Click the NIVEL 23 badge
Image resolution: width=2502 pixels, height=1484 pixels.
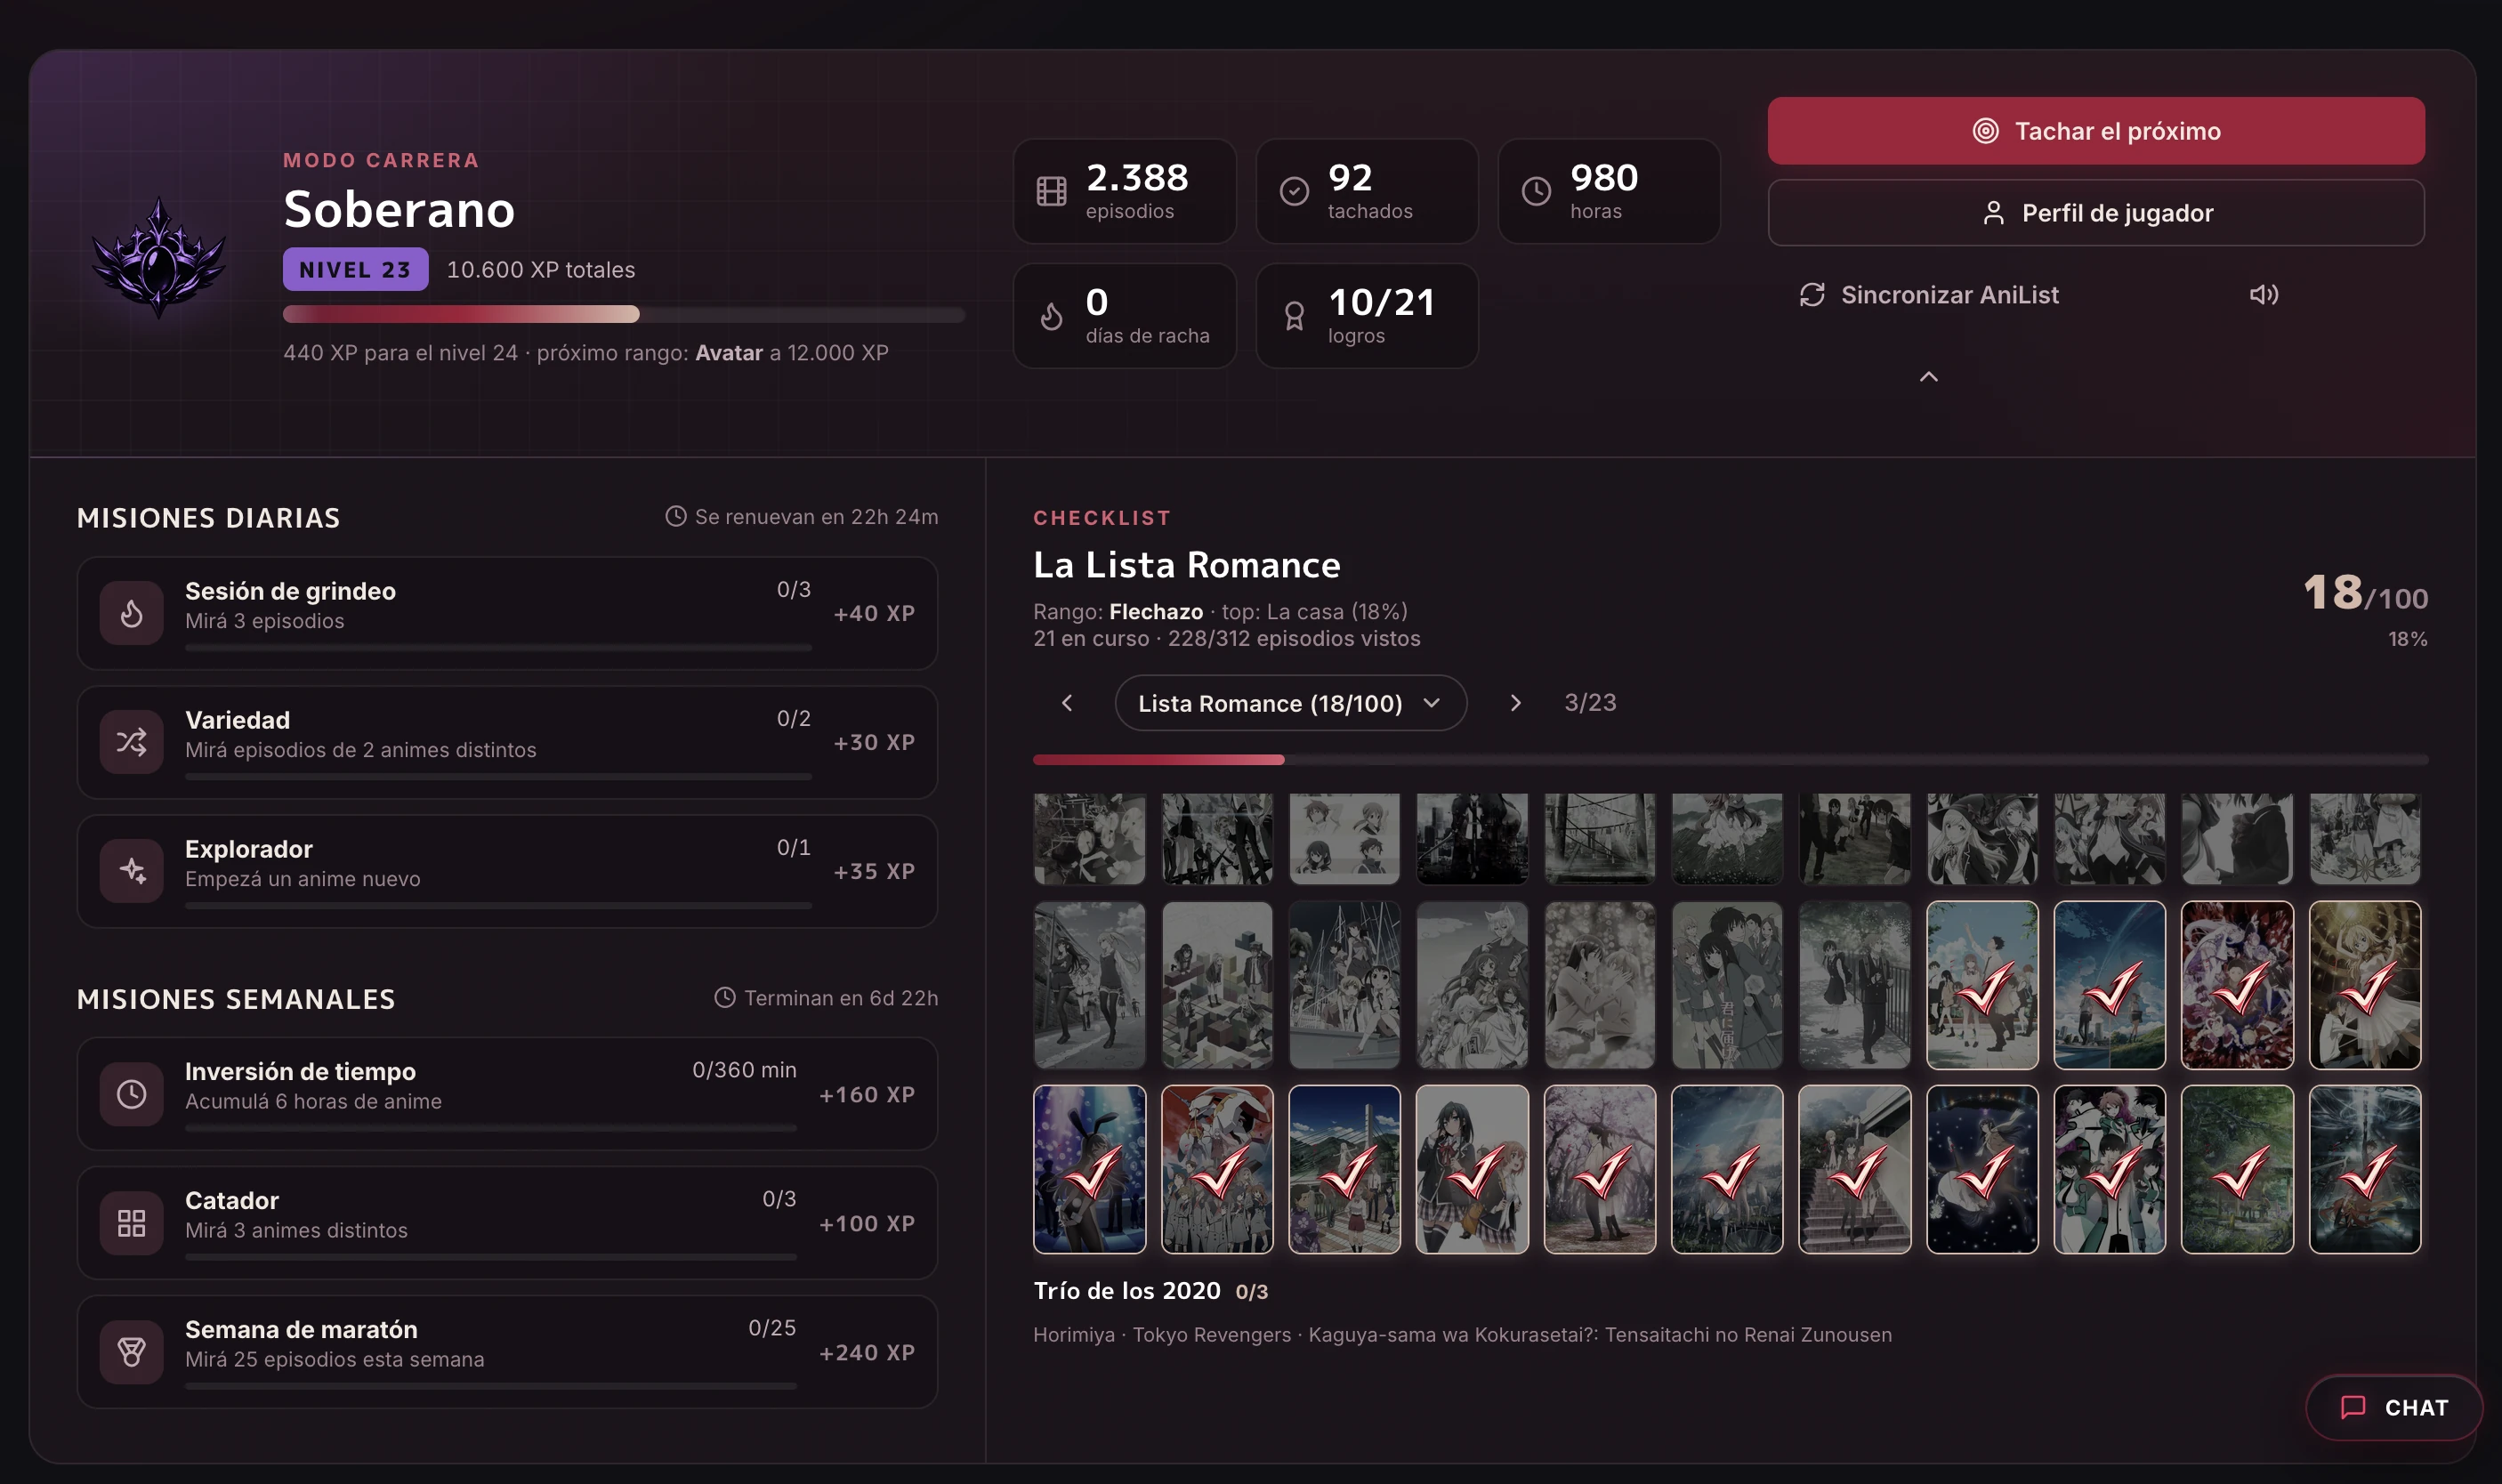[355, 270]
